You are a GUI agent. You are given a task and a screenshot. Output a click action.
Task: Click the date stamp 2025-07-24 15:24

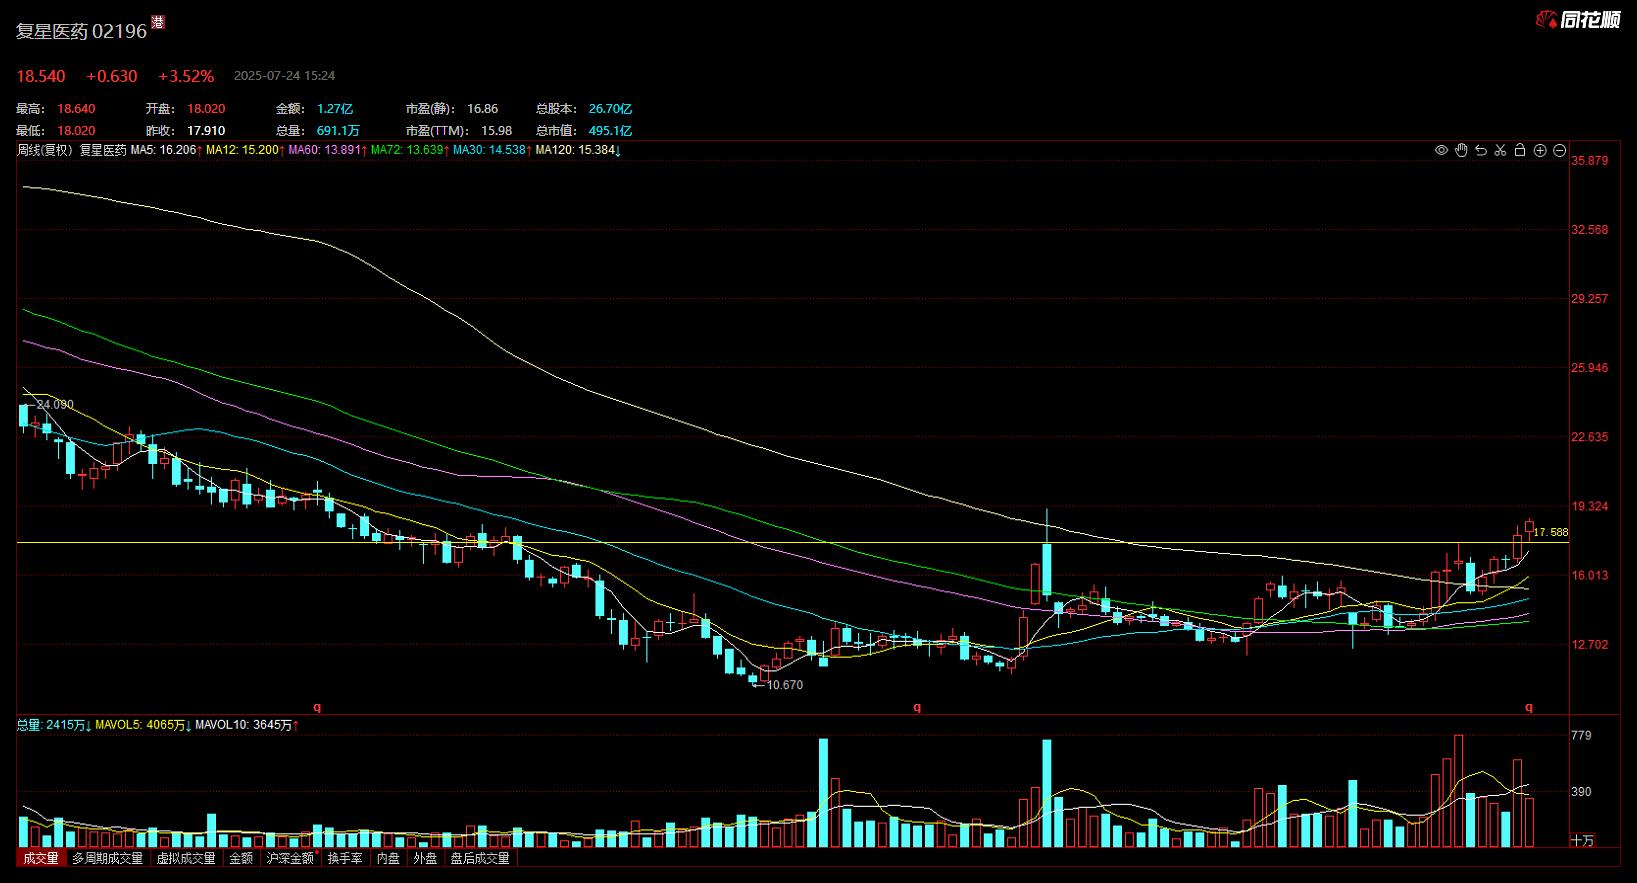(284, 76)
